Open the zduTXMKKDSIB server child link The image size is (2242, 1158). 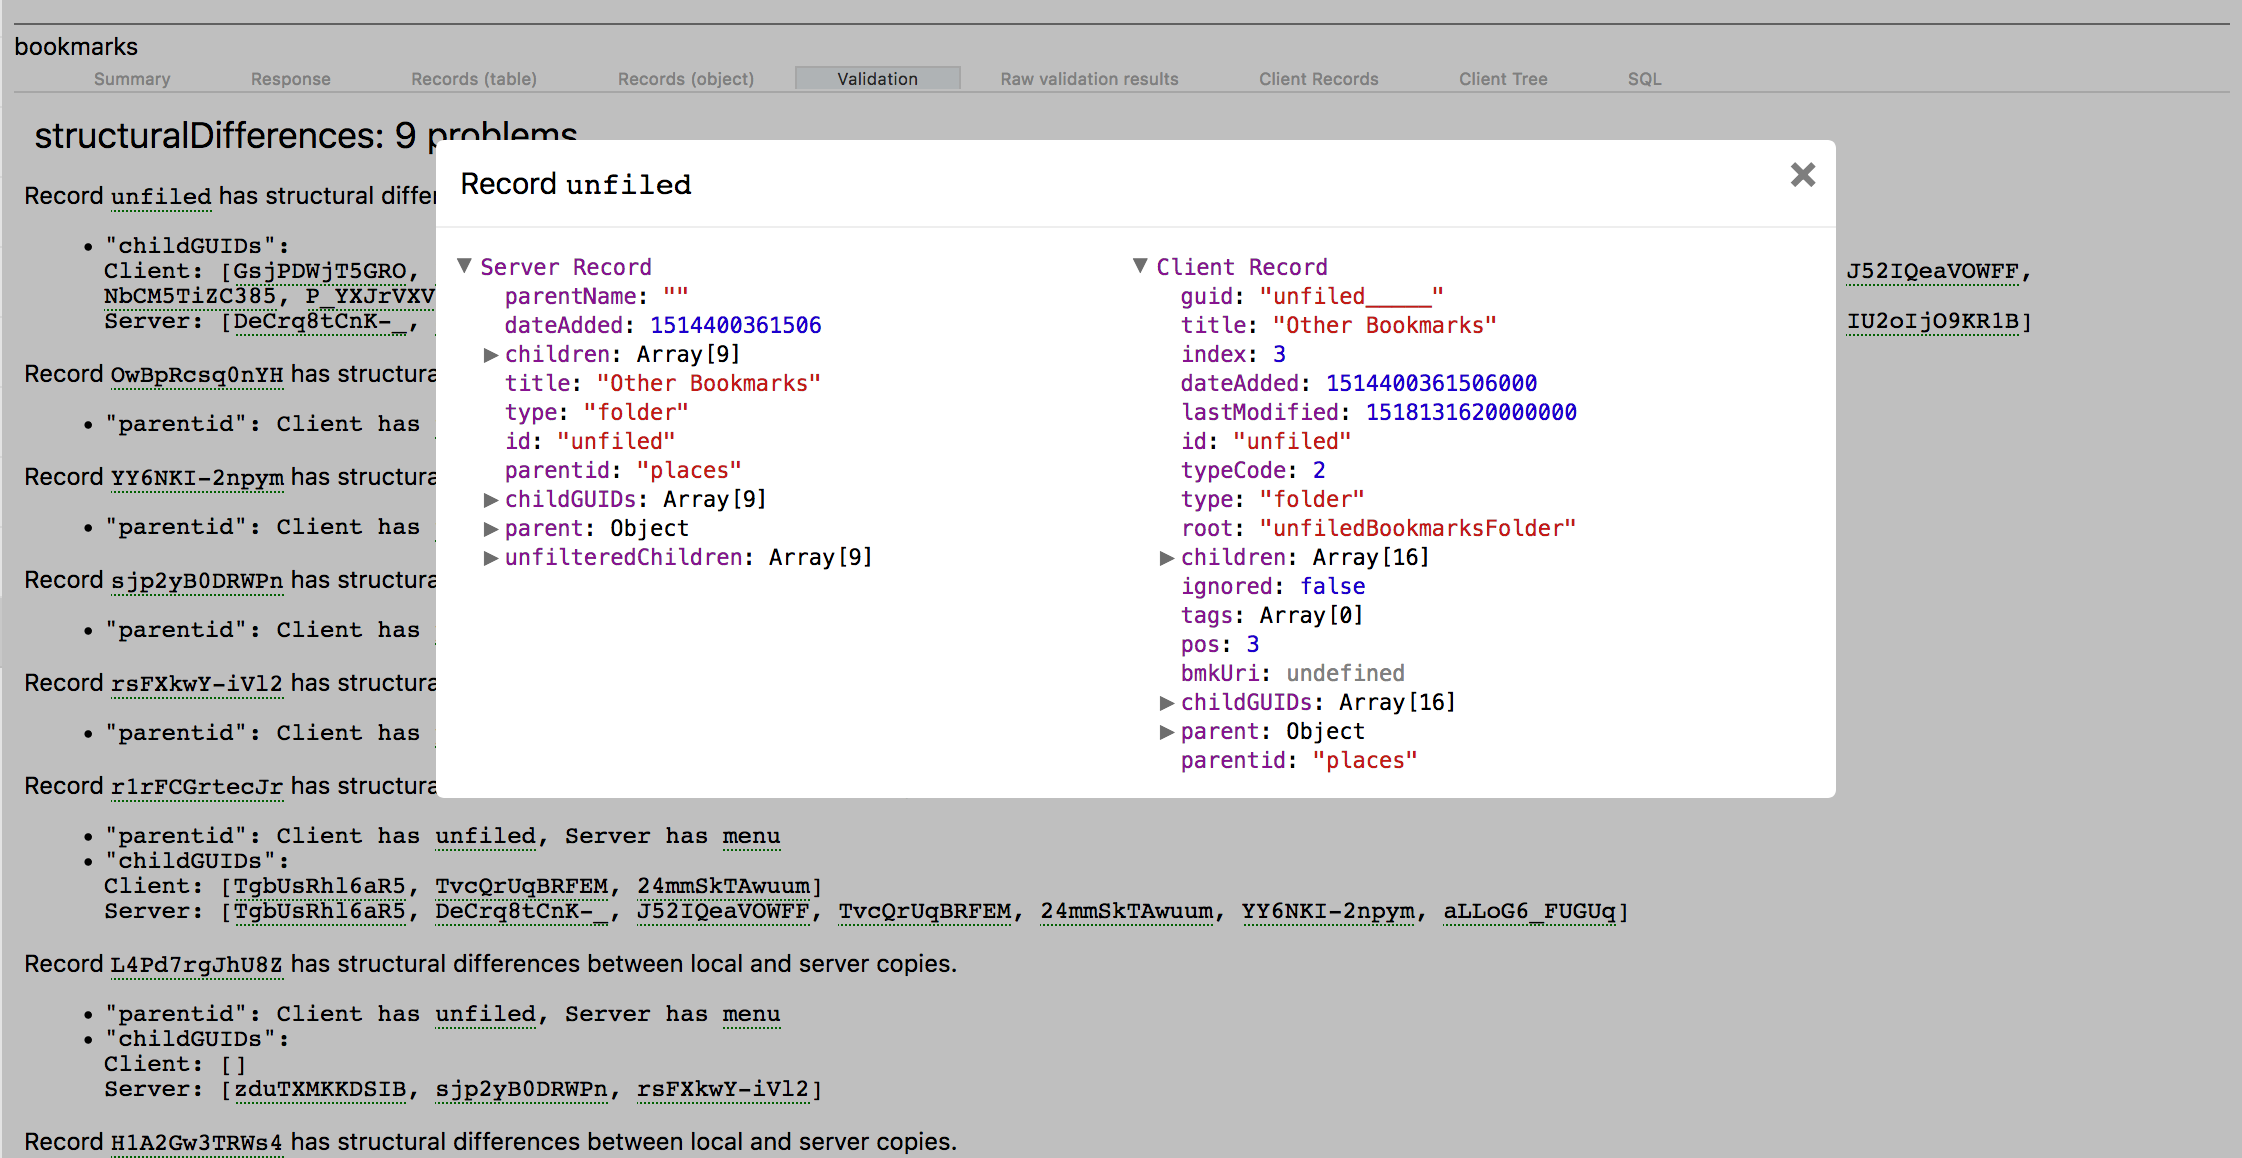320,1090
